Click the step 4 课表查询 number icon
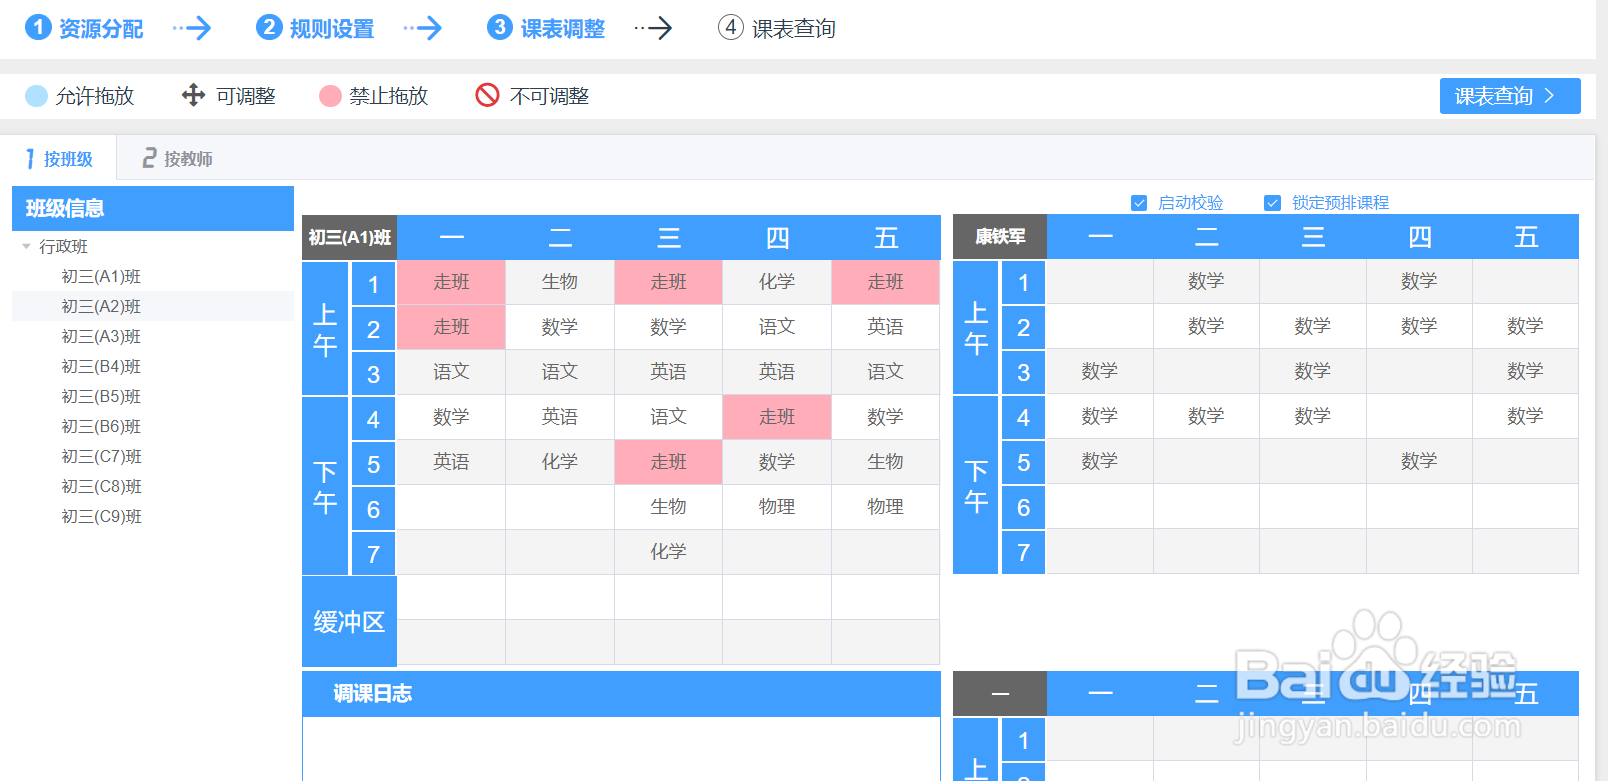This screenshot has height=781, width=1608. 731,27
